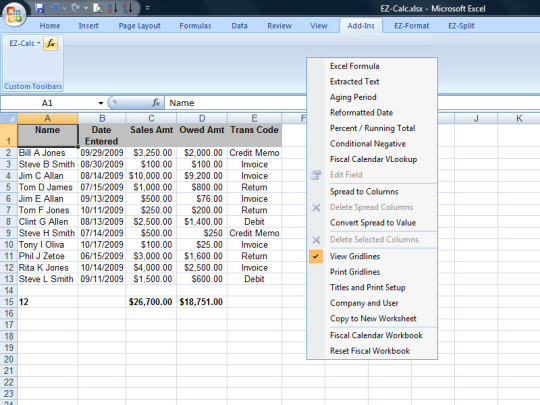Screen dimensions: 540x405
Task: Open Insert Function fx in formula bar
Action: [x=156, y=103]
